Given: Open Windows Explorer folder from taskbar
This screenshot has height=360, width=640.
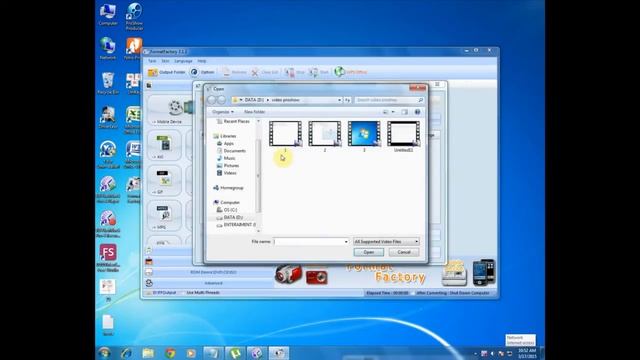Looking at the screenshot, I should click(x=148, y=353).
